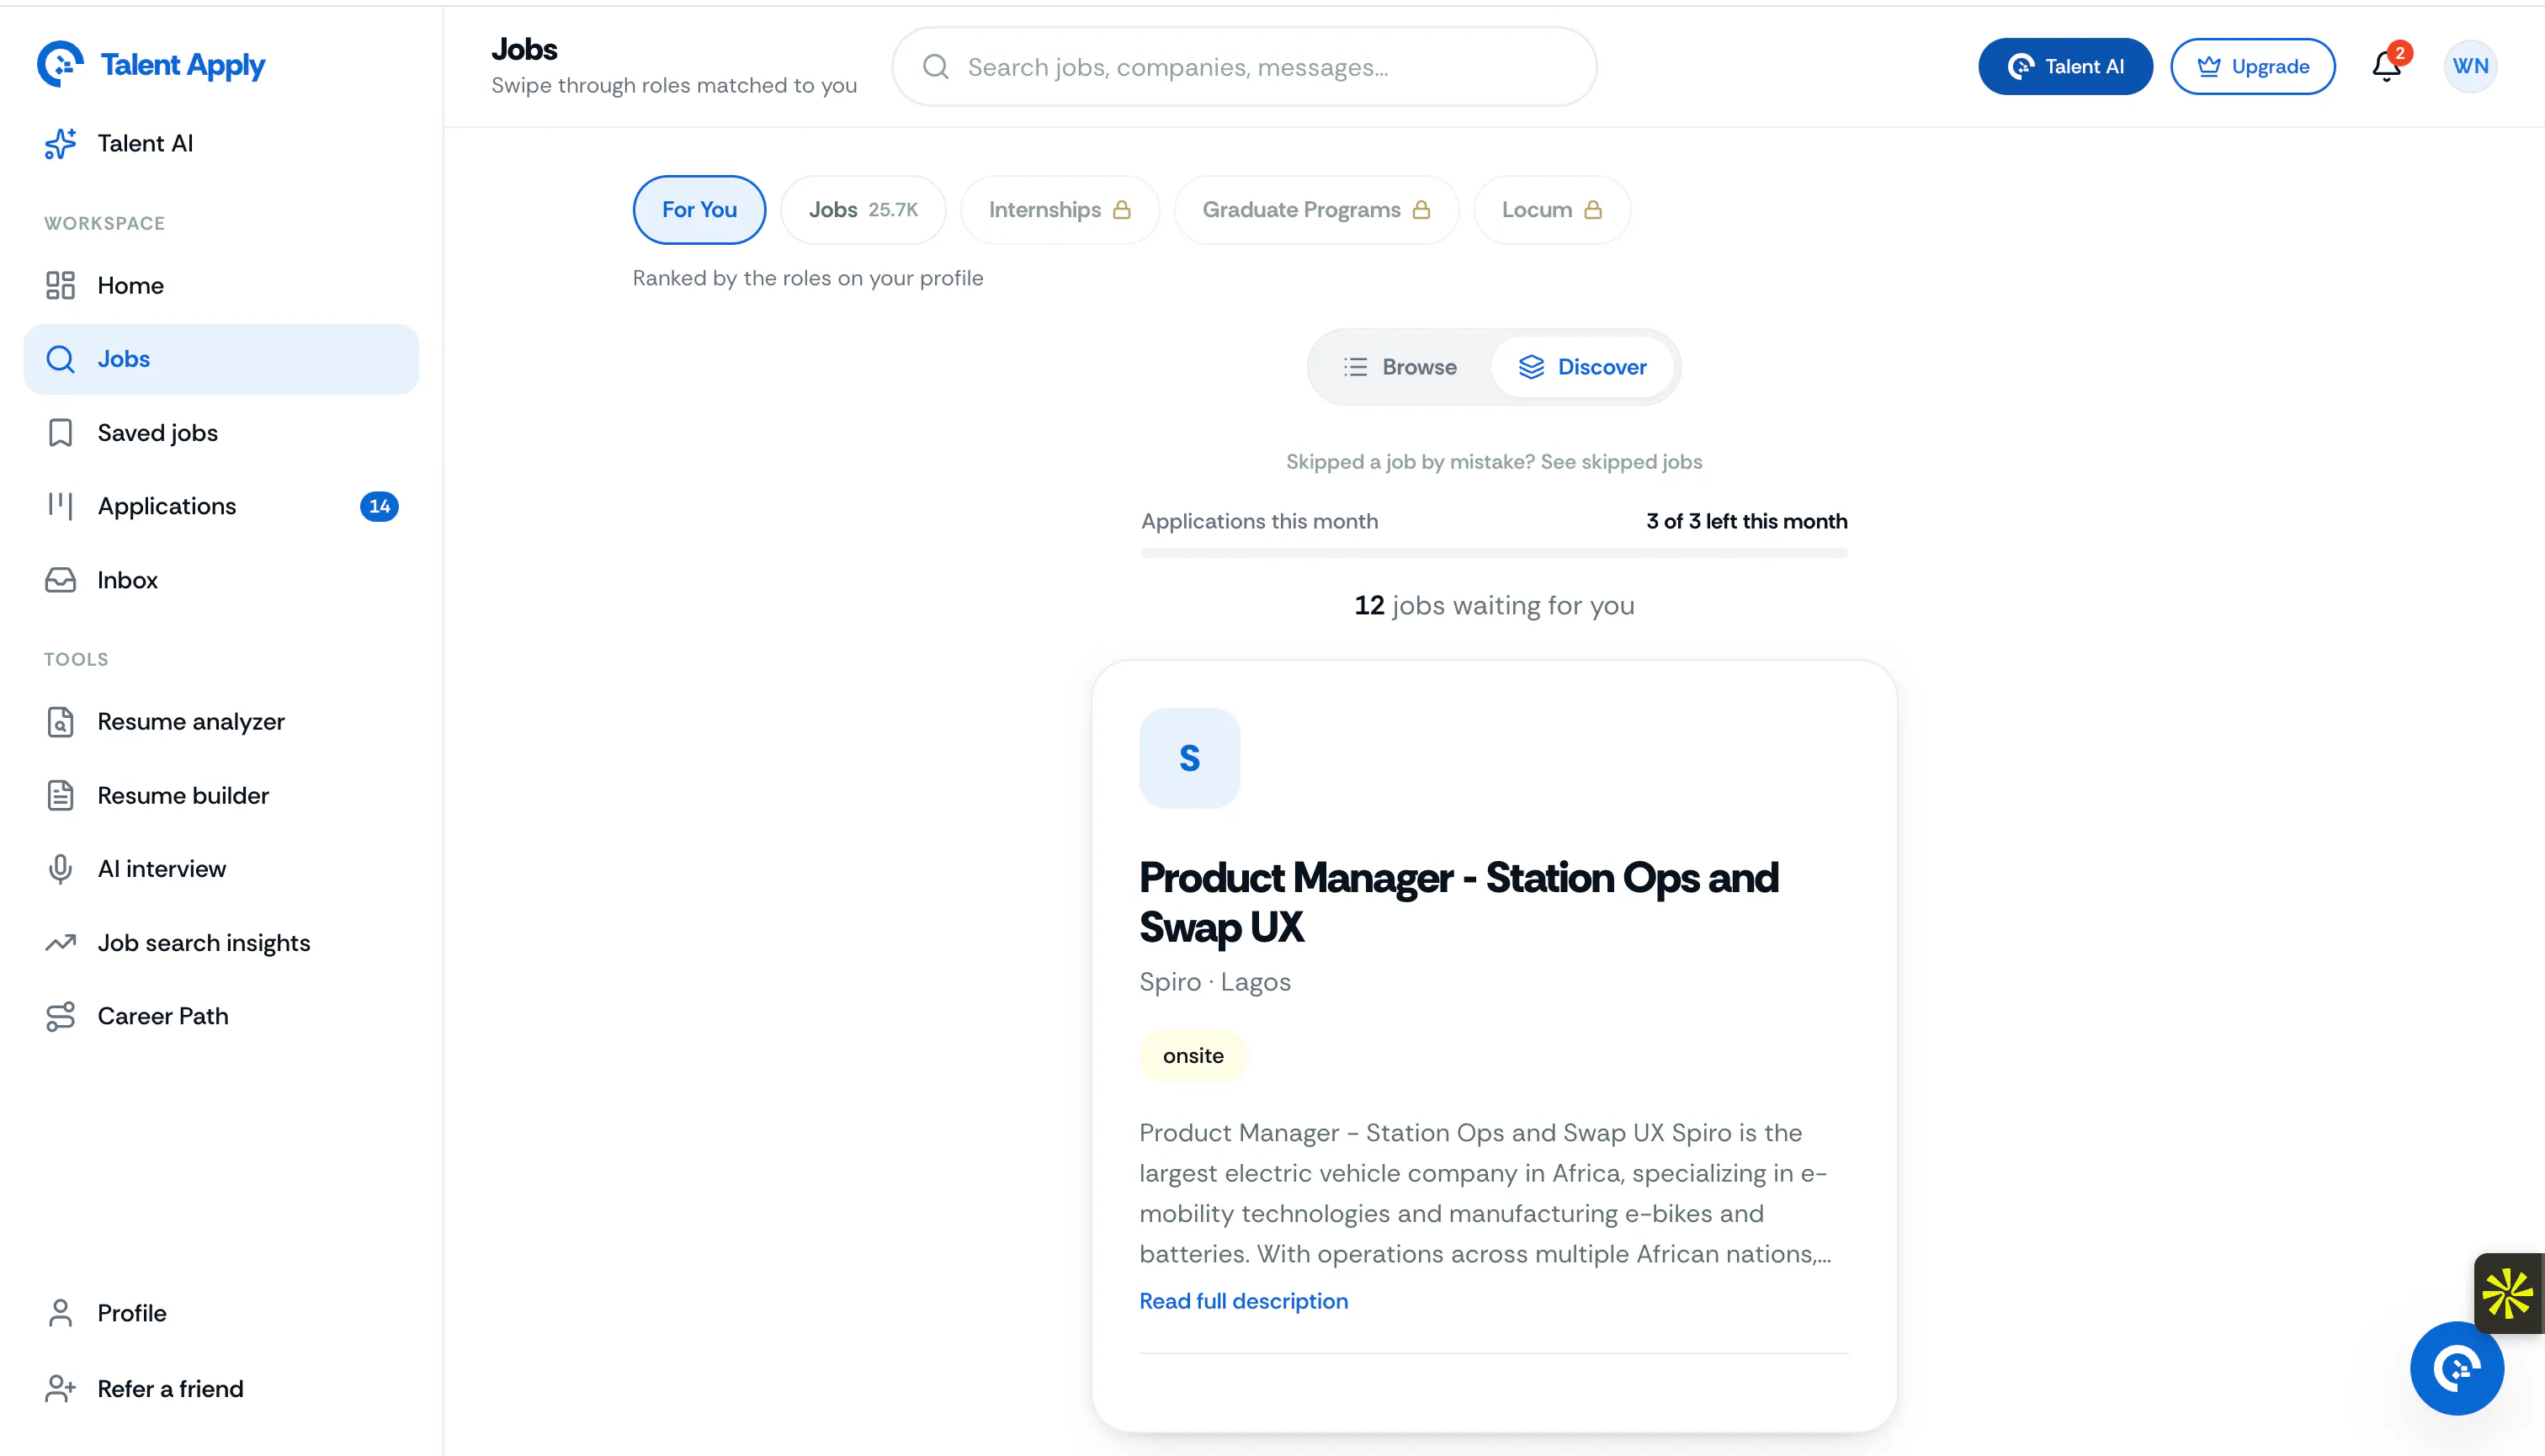Focus the search jobs input field

(x=1244, y=67)
